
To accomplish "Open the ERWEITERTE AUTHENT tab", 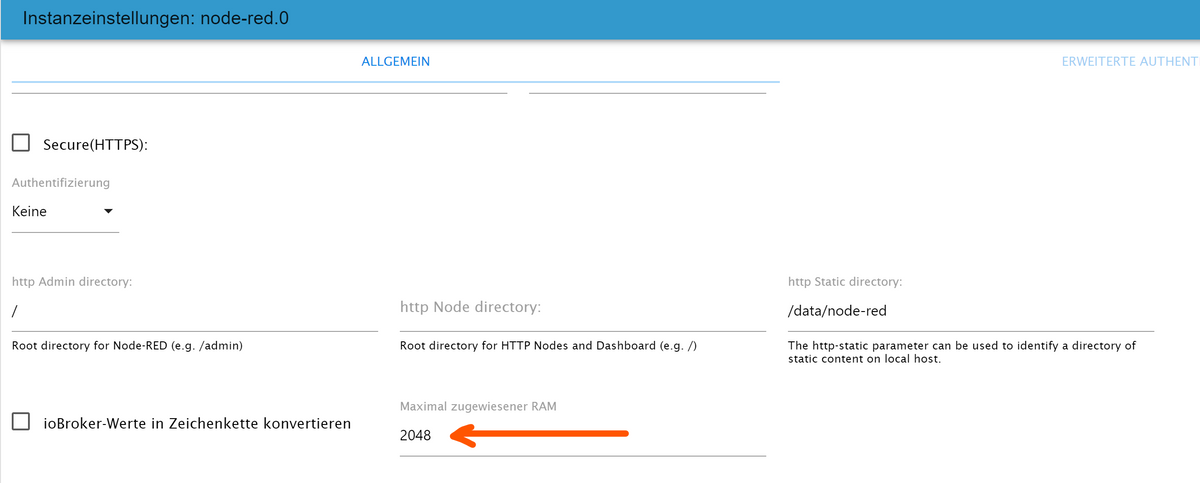I will (1130, 61).
